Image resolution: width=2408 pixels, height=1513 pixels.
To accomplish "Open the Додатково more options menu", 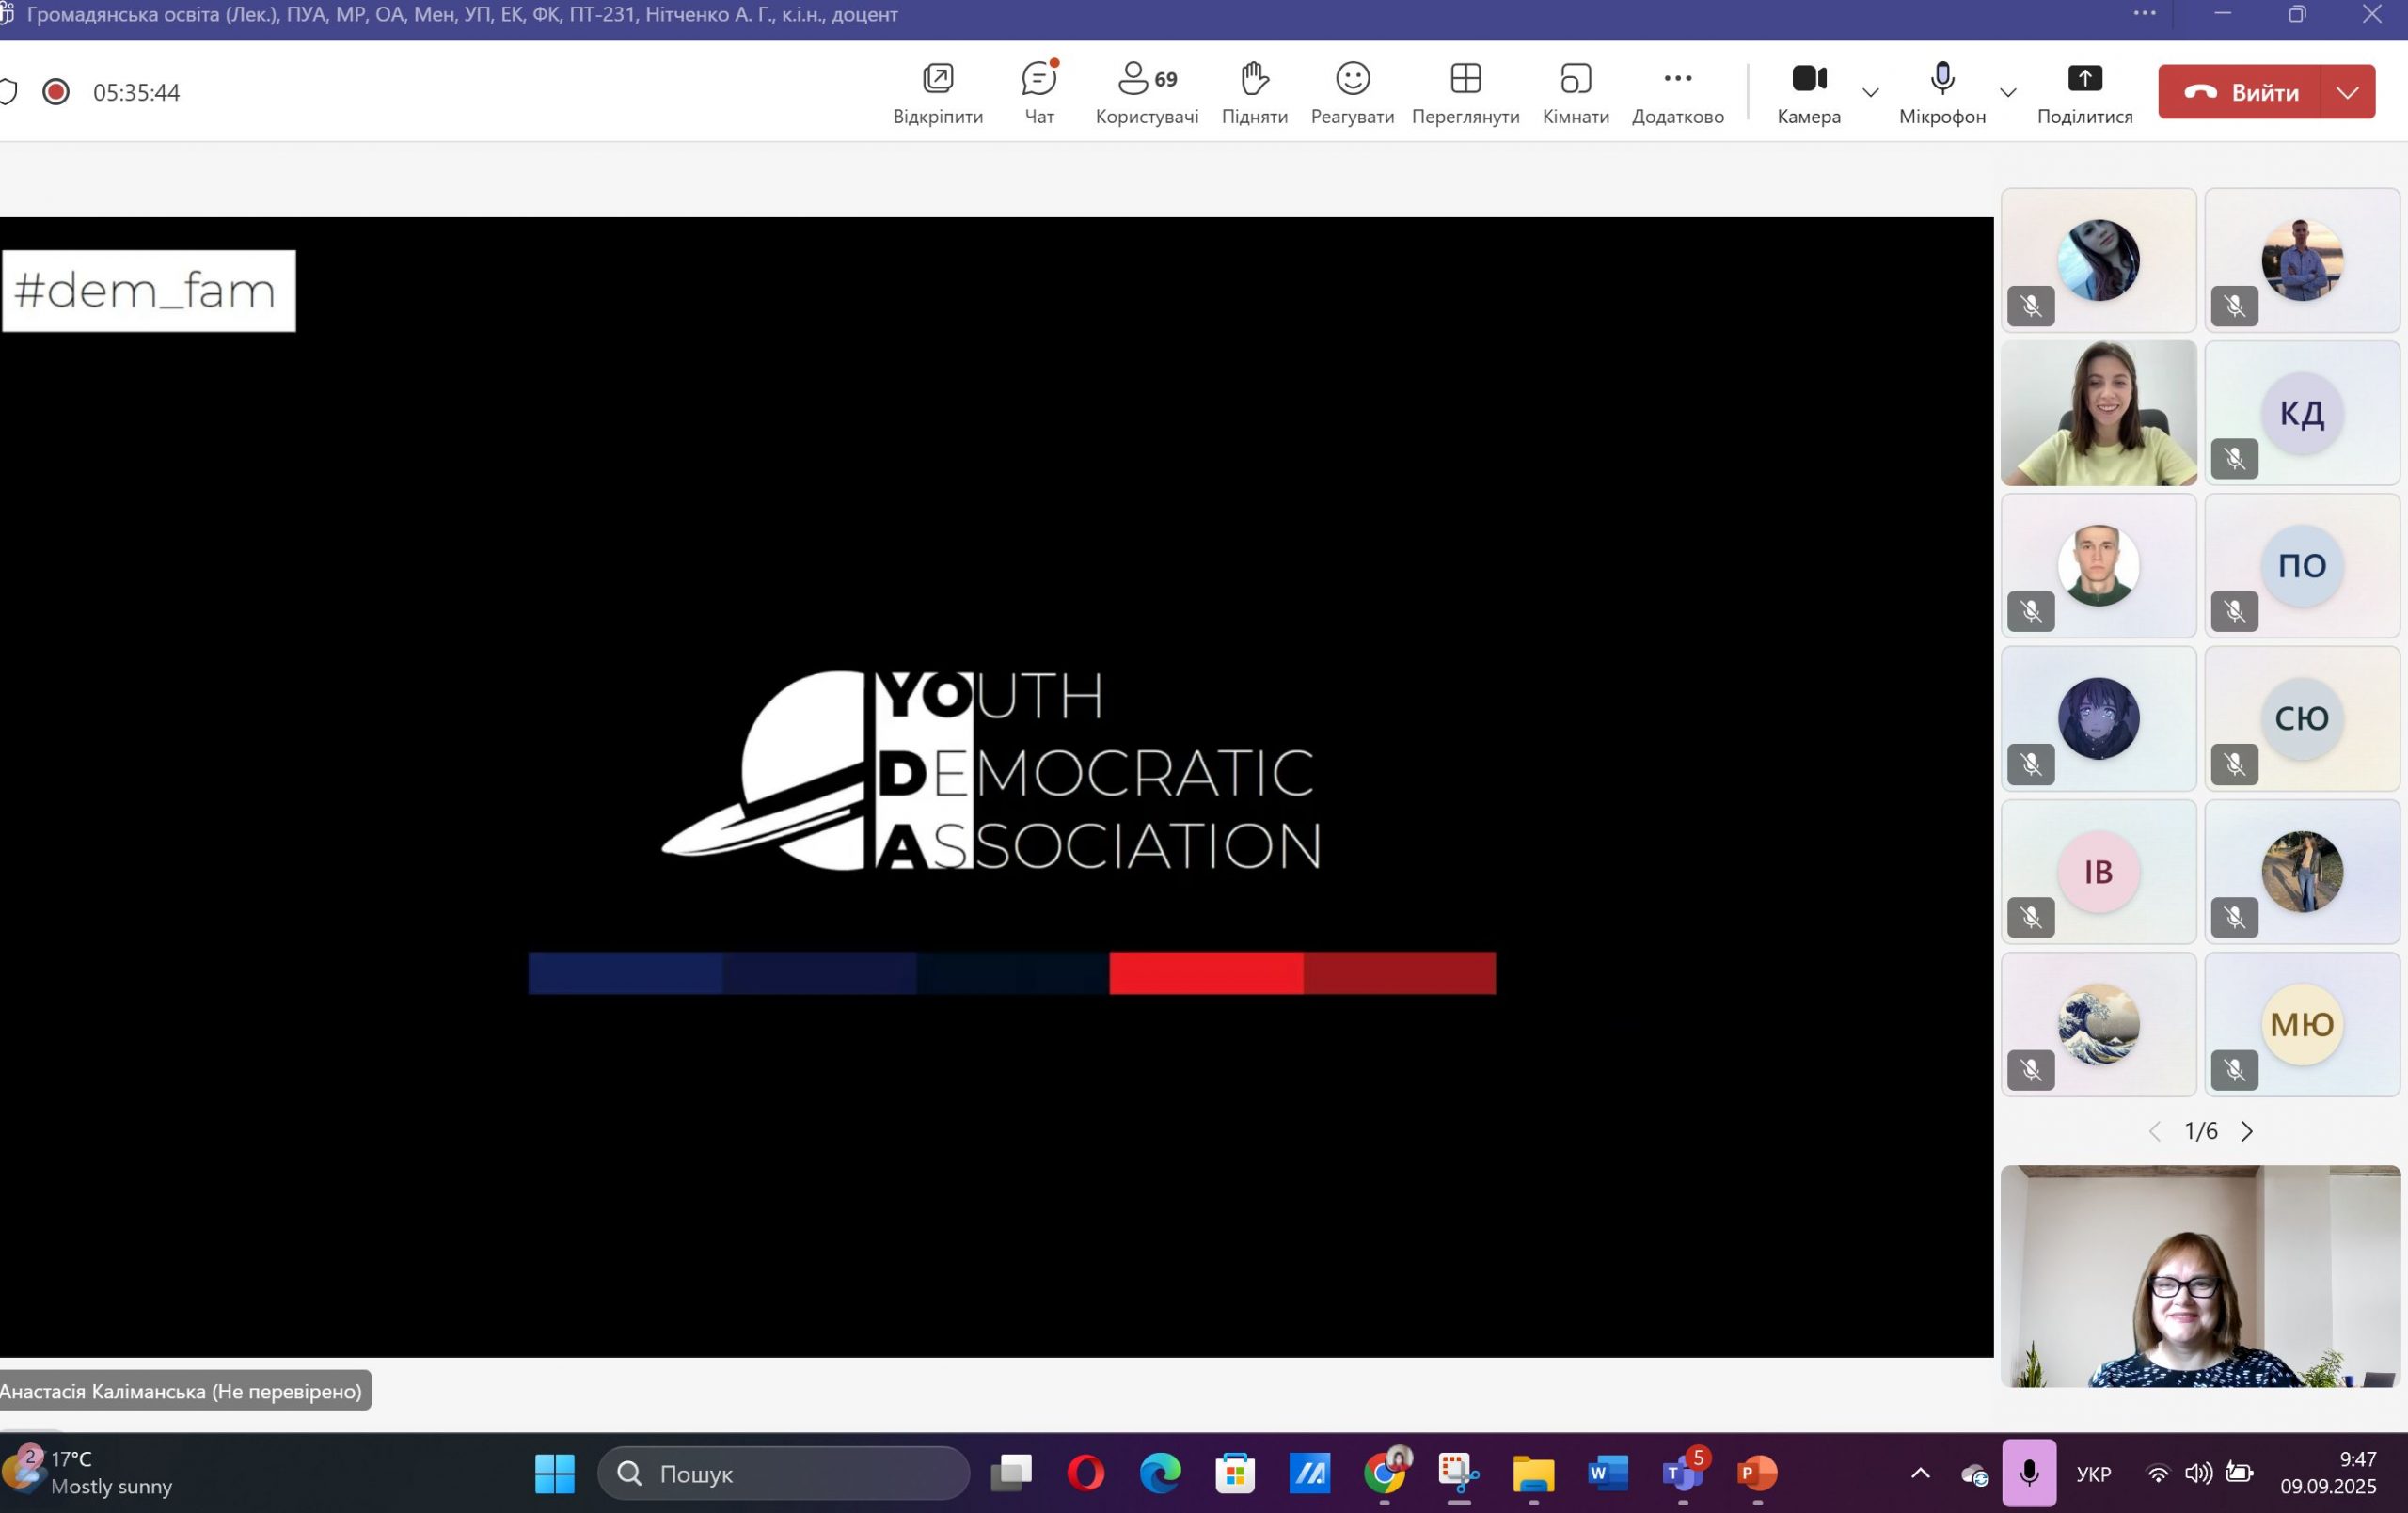I will tap(1677, 92).
